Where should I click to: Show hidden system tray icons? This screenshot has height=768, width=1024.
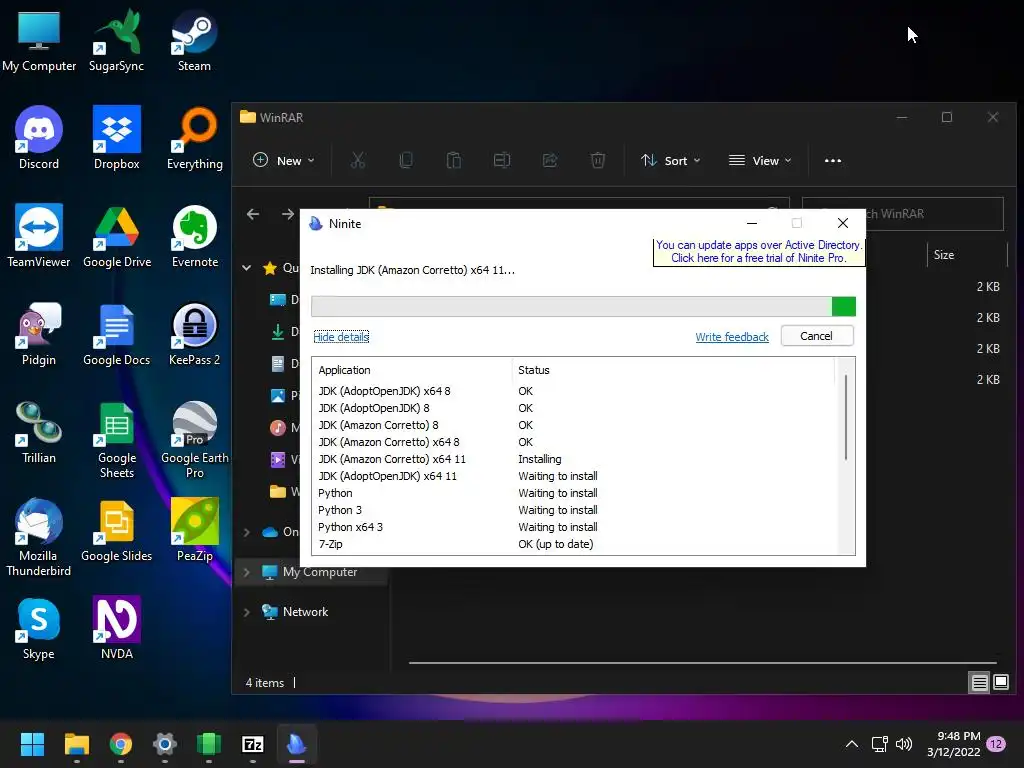pos(852,744)
